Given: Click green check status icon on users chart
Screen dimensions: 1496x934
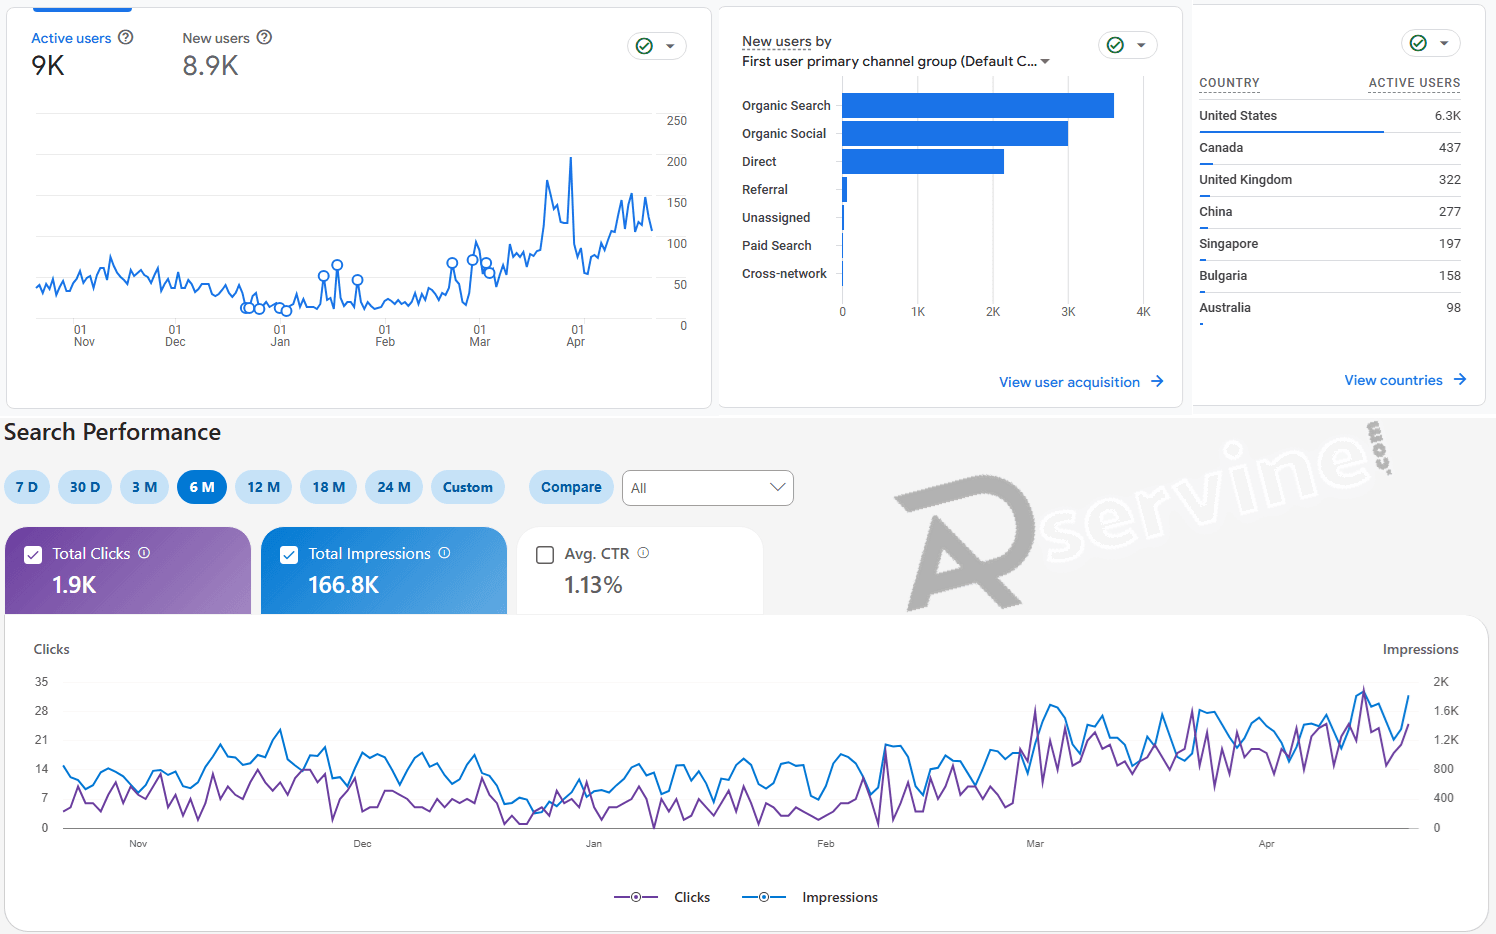Looking at the screenshot, I should [645, 46].
